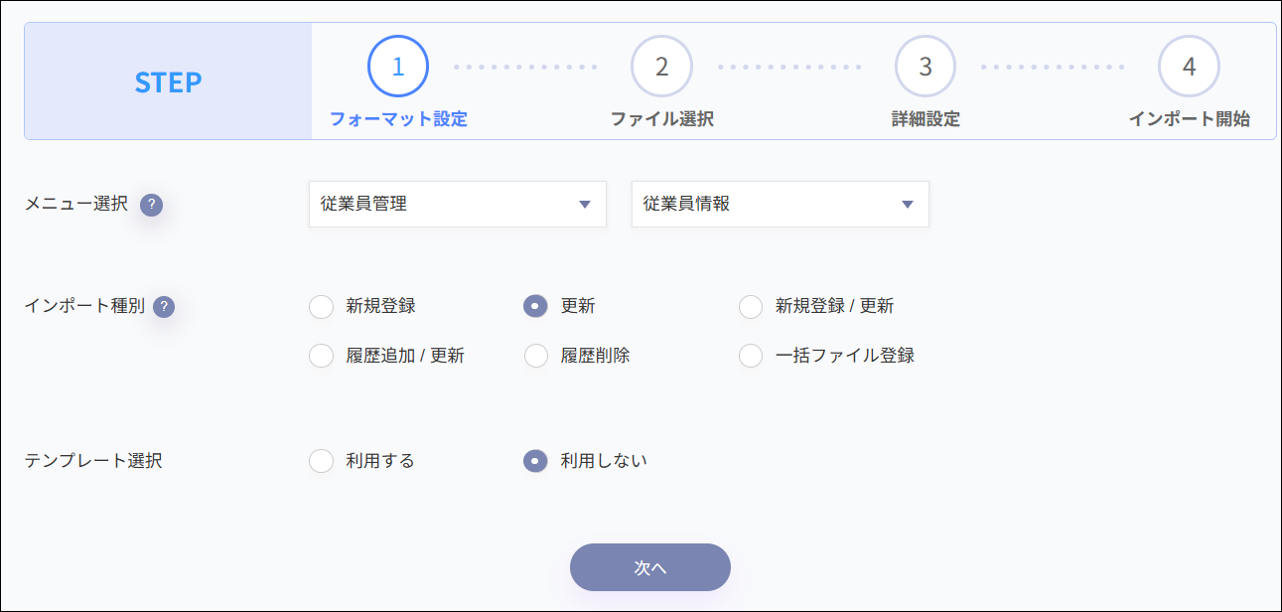Select the 新規登録 import type

[x=321, y=307]
